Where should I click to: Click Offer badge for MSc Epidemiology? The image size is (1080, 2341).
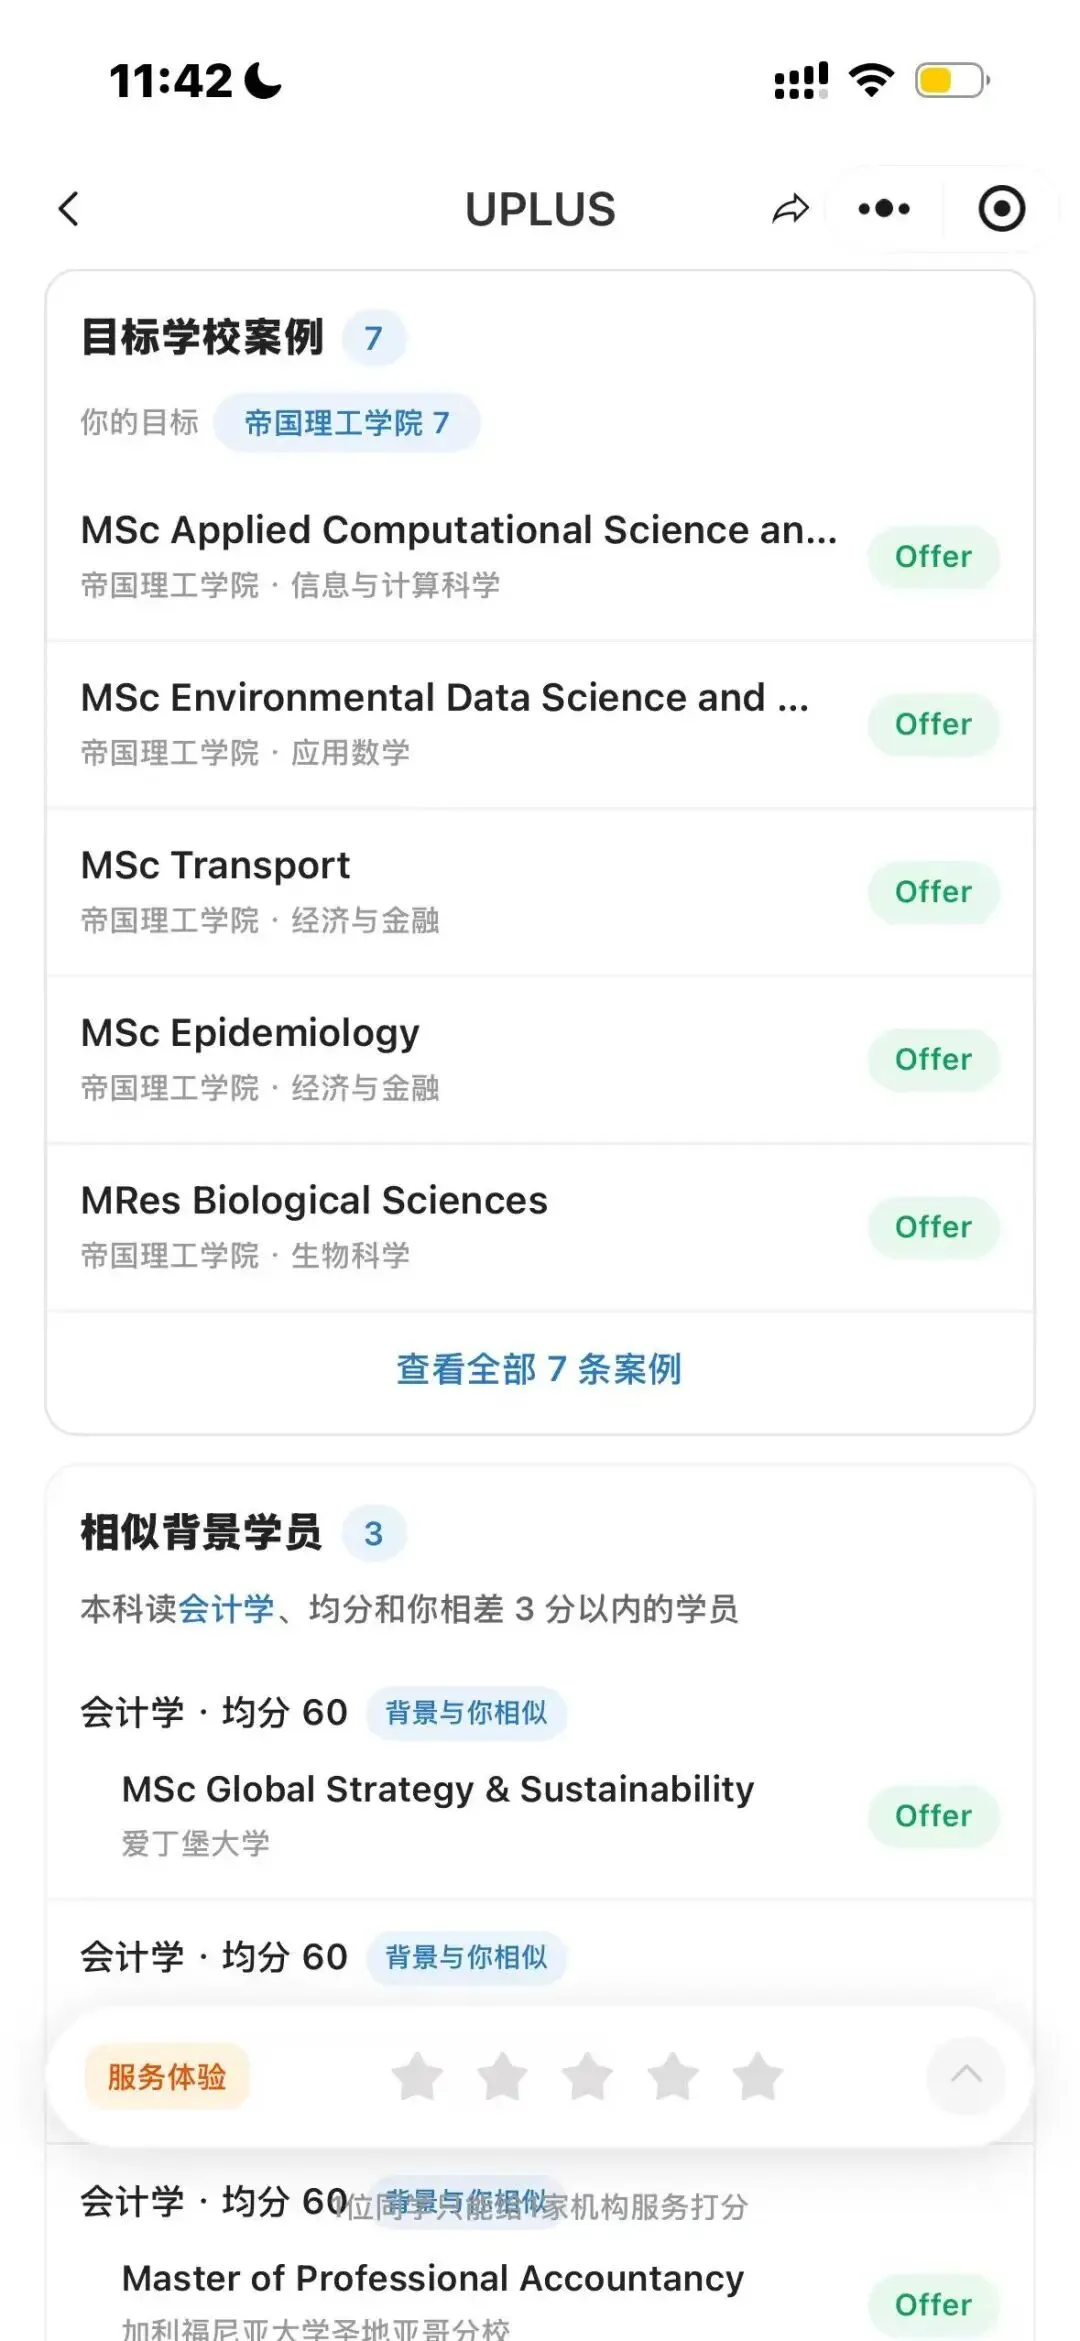(x=933, y=1059)
